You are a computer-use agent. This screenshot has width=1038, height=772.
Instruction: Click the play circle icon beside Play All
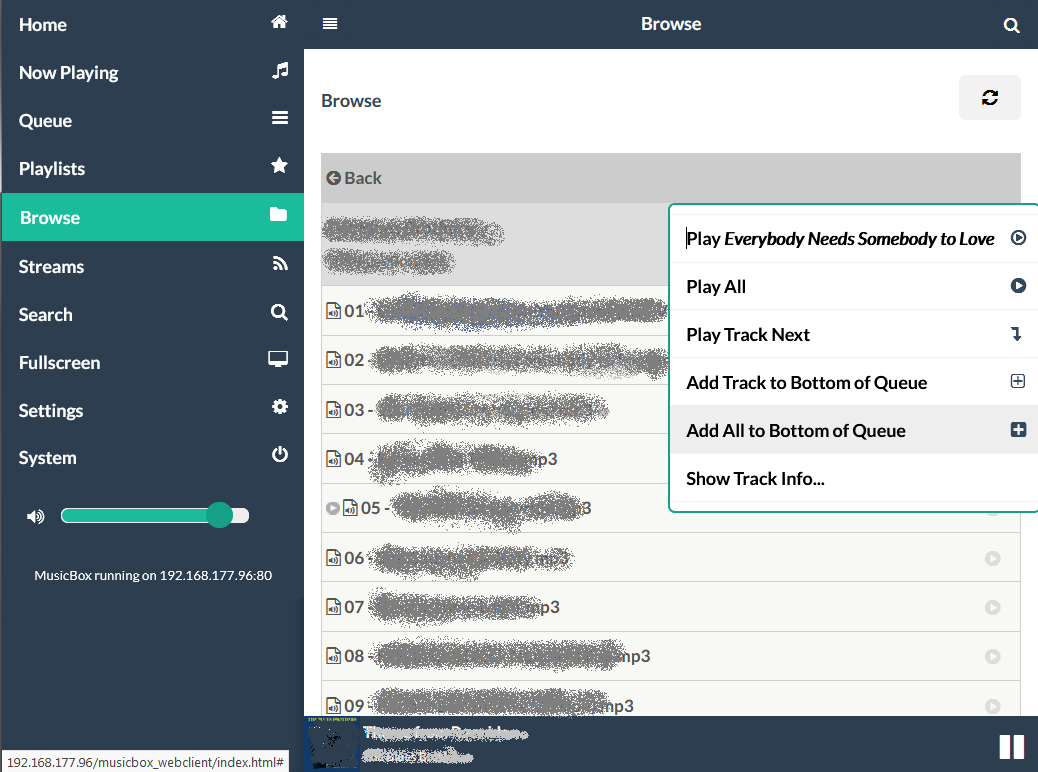coord(1018,286)
